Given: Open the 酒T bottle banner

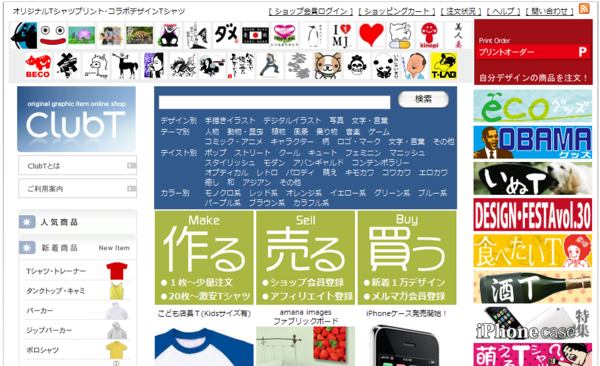Looking at the screenshot, I should [533, 287].
